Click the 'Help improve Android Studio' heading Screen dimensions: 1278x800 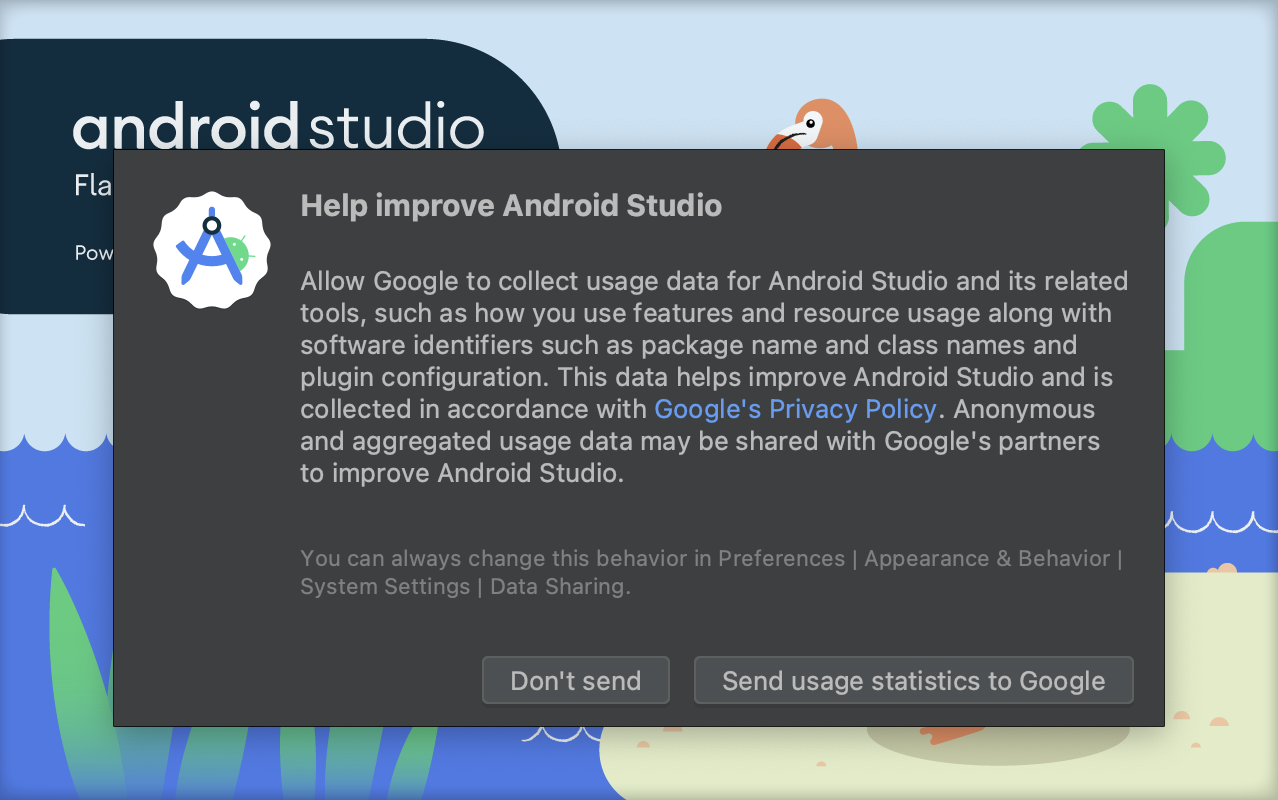coord(511,206)
